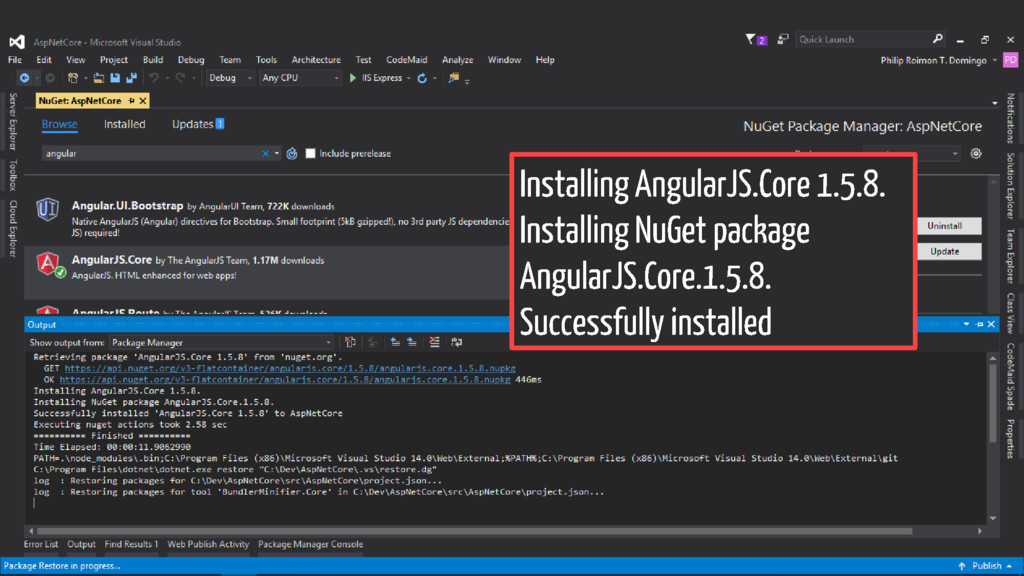Click the Undo arrow icon
This screenshot has width=1024, height=576.
[153, 78]
